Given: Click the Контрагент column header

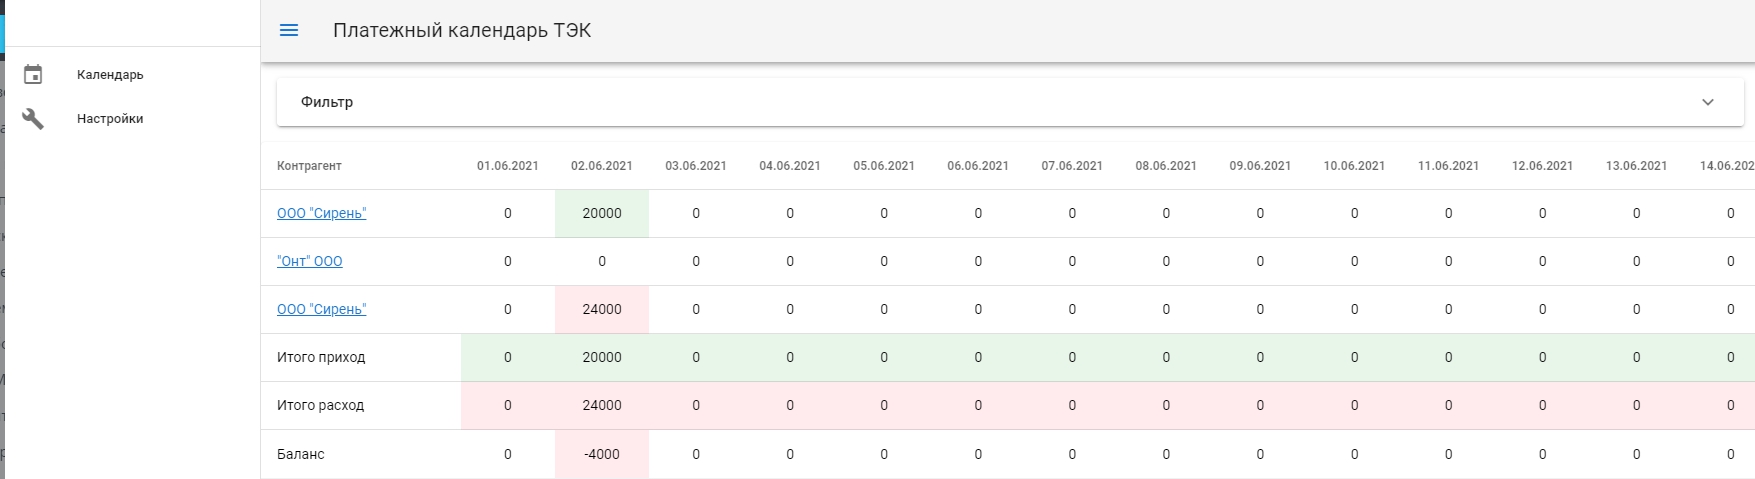Looking at the screenshot, I should [309, 166].
